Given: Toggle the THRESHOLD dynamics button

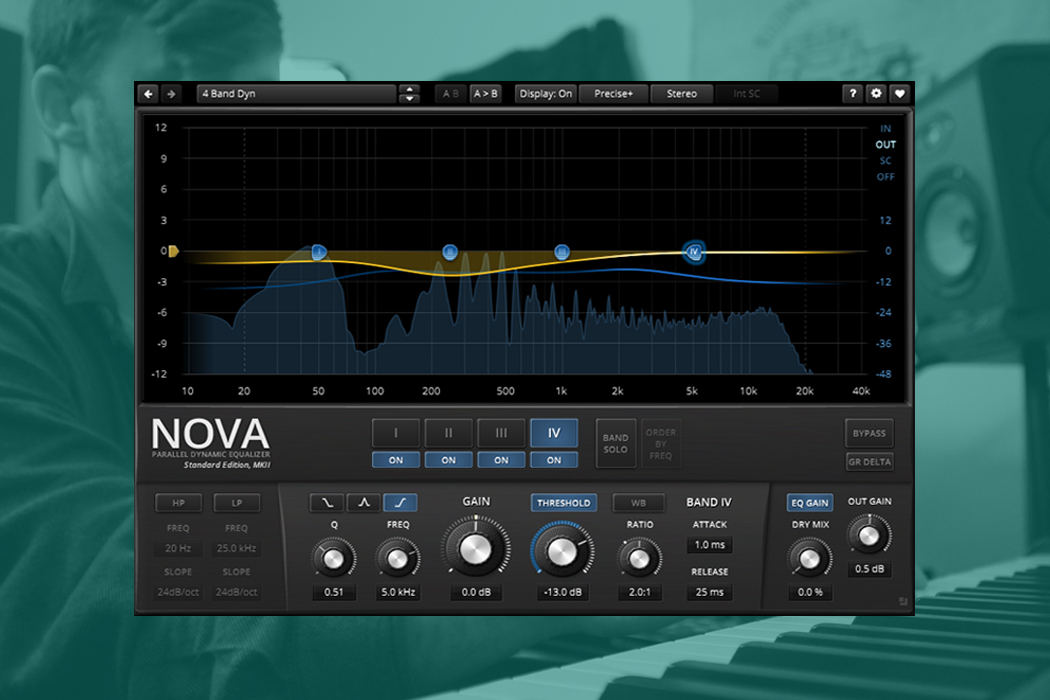Looking at the screenshot, I should point(563,502).
